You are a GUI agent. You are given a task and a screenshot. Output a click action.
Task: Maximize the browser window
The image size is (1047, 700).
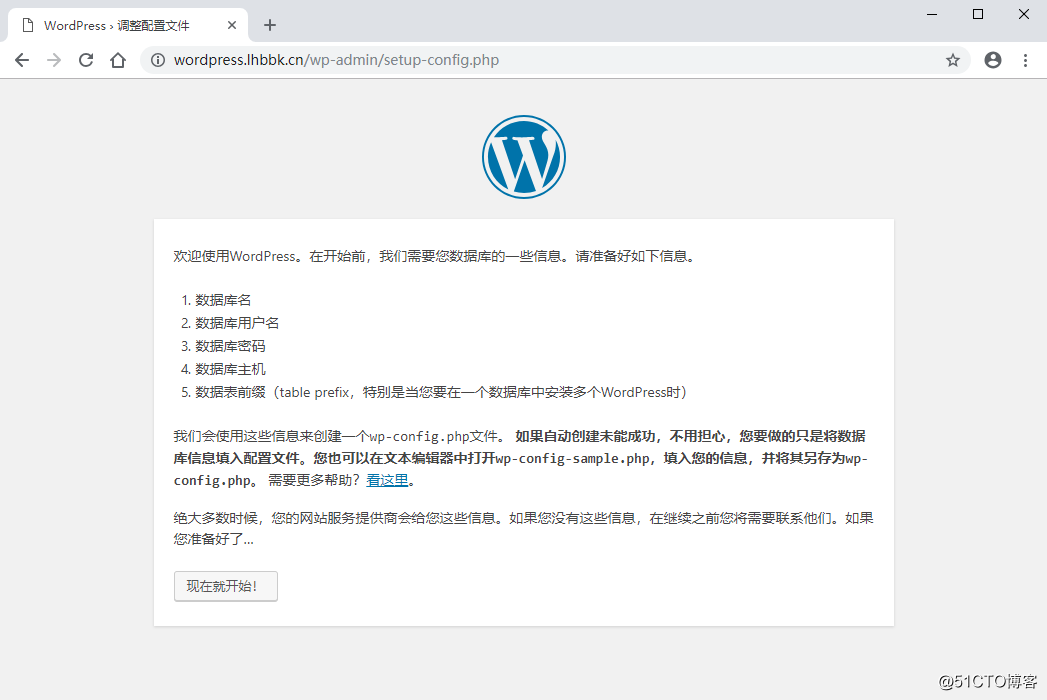coord(978,14)
